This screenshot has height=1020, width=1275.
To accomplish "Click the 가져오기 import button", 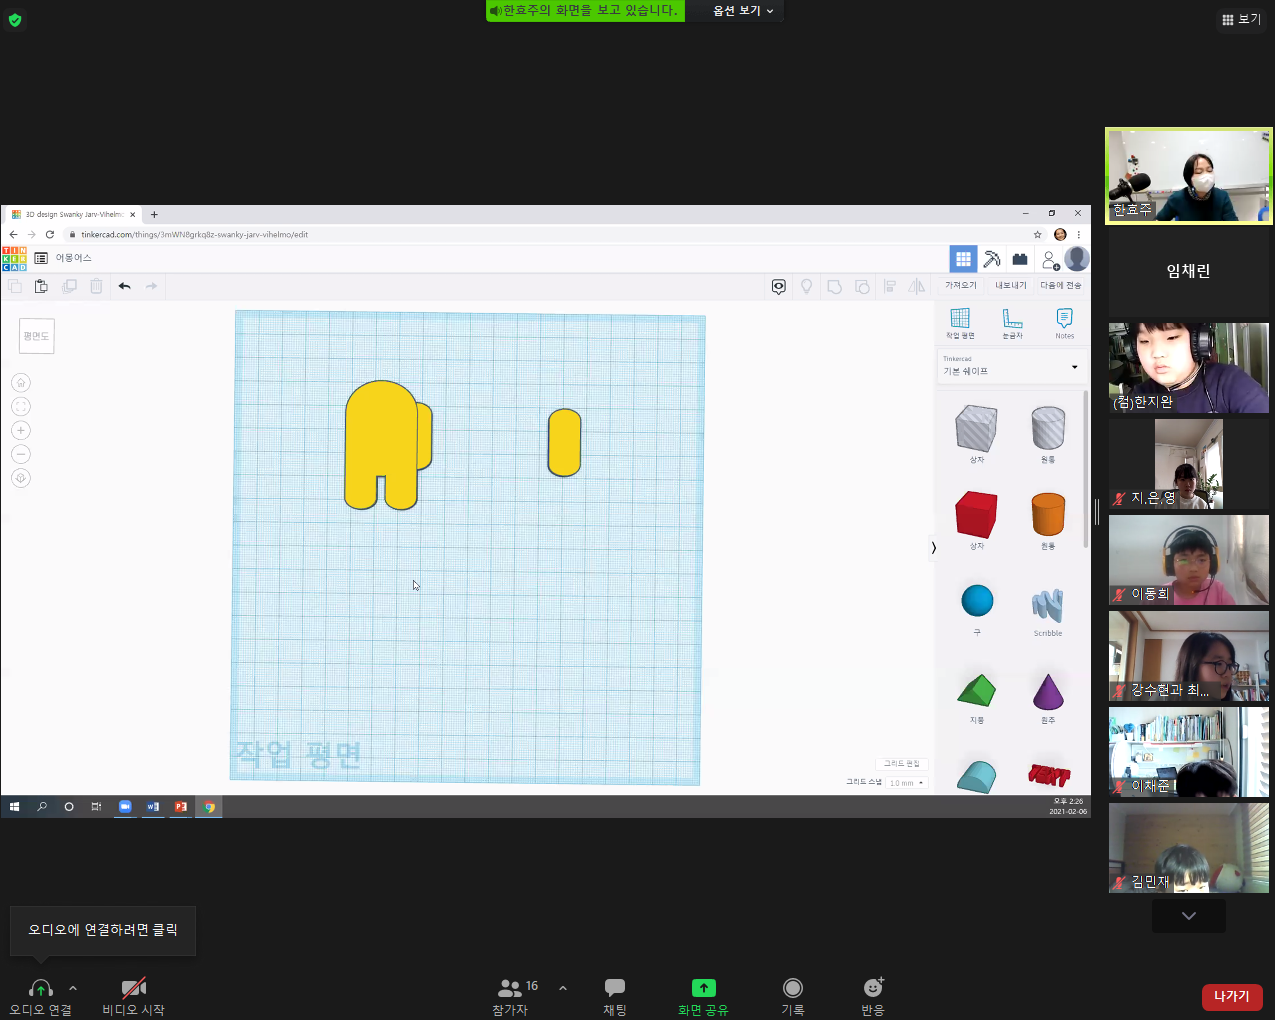I will click(x=961, y=286).
